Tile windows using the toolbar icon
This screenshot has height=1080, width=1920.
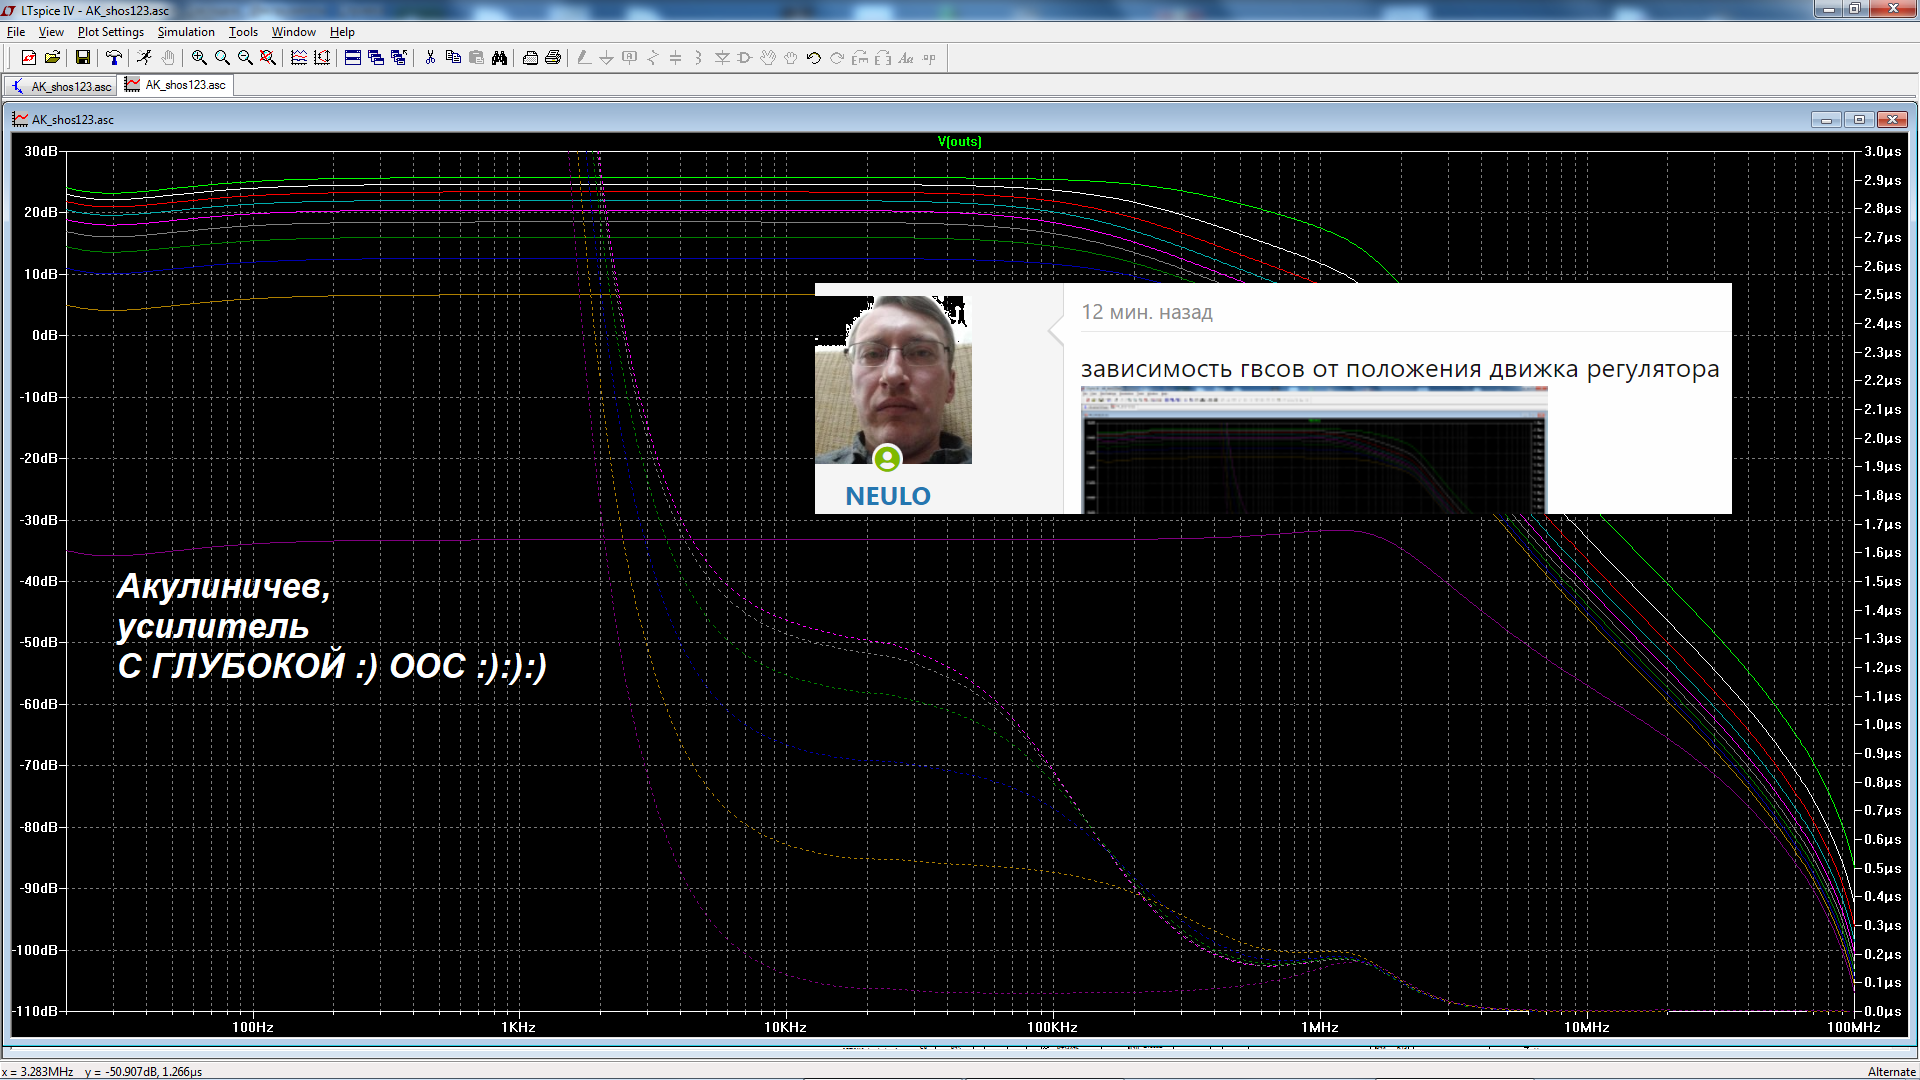click(353, 58)
